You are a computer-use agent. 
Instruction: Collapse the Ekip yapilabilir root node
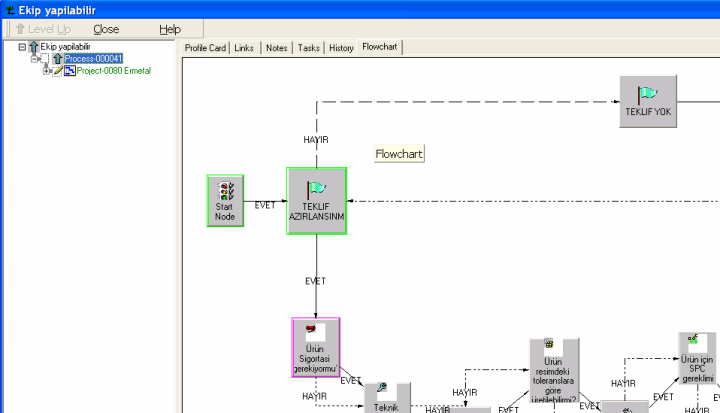coord(23,46)
